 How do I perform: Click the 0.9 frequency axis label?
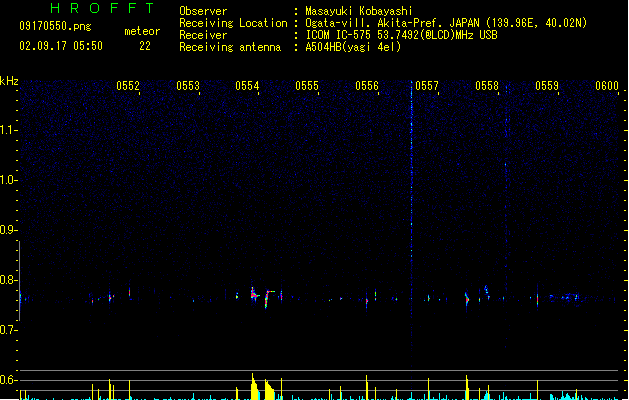coord(8,230)
